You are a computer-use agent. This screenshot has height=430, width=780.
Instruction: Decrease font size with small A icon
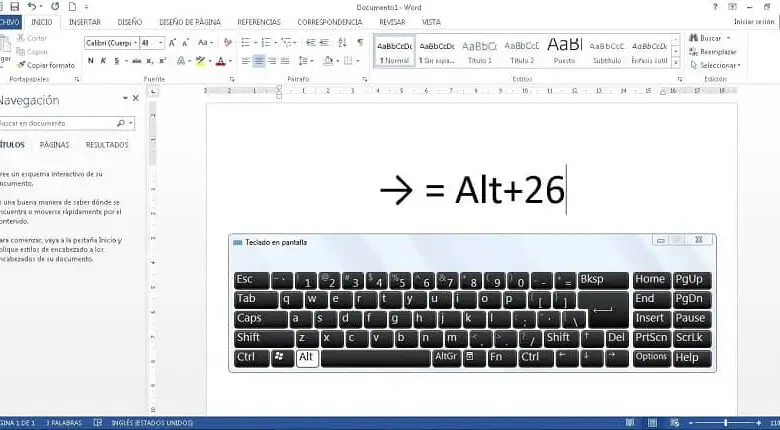[x=185, y=43]
